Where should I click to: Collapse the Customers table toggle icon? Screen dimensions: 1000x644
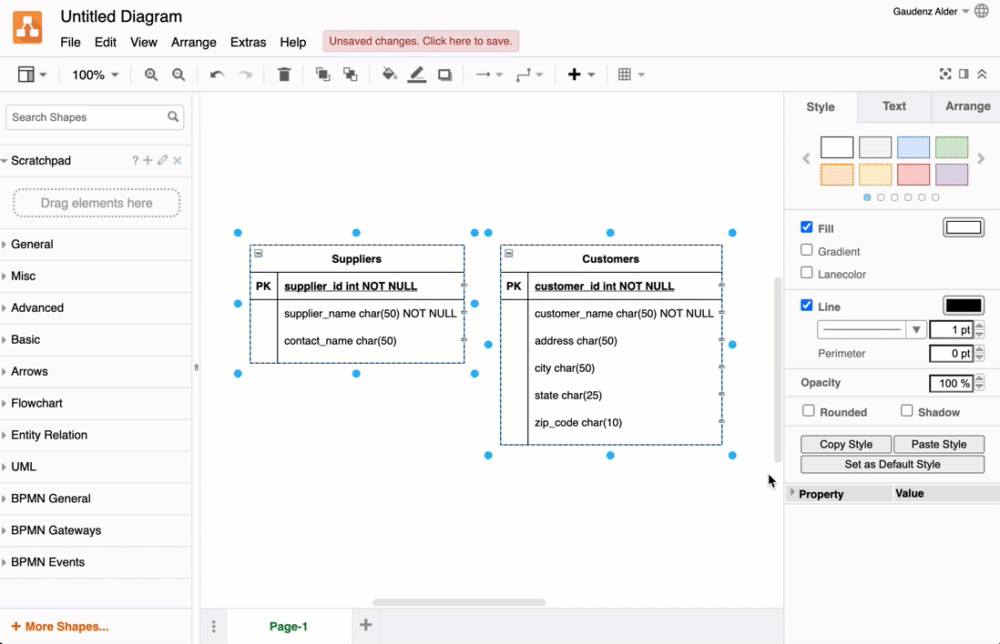508,253
